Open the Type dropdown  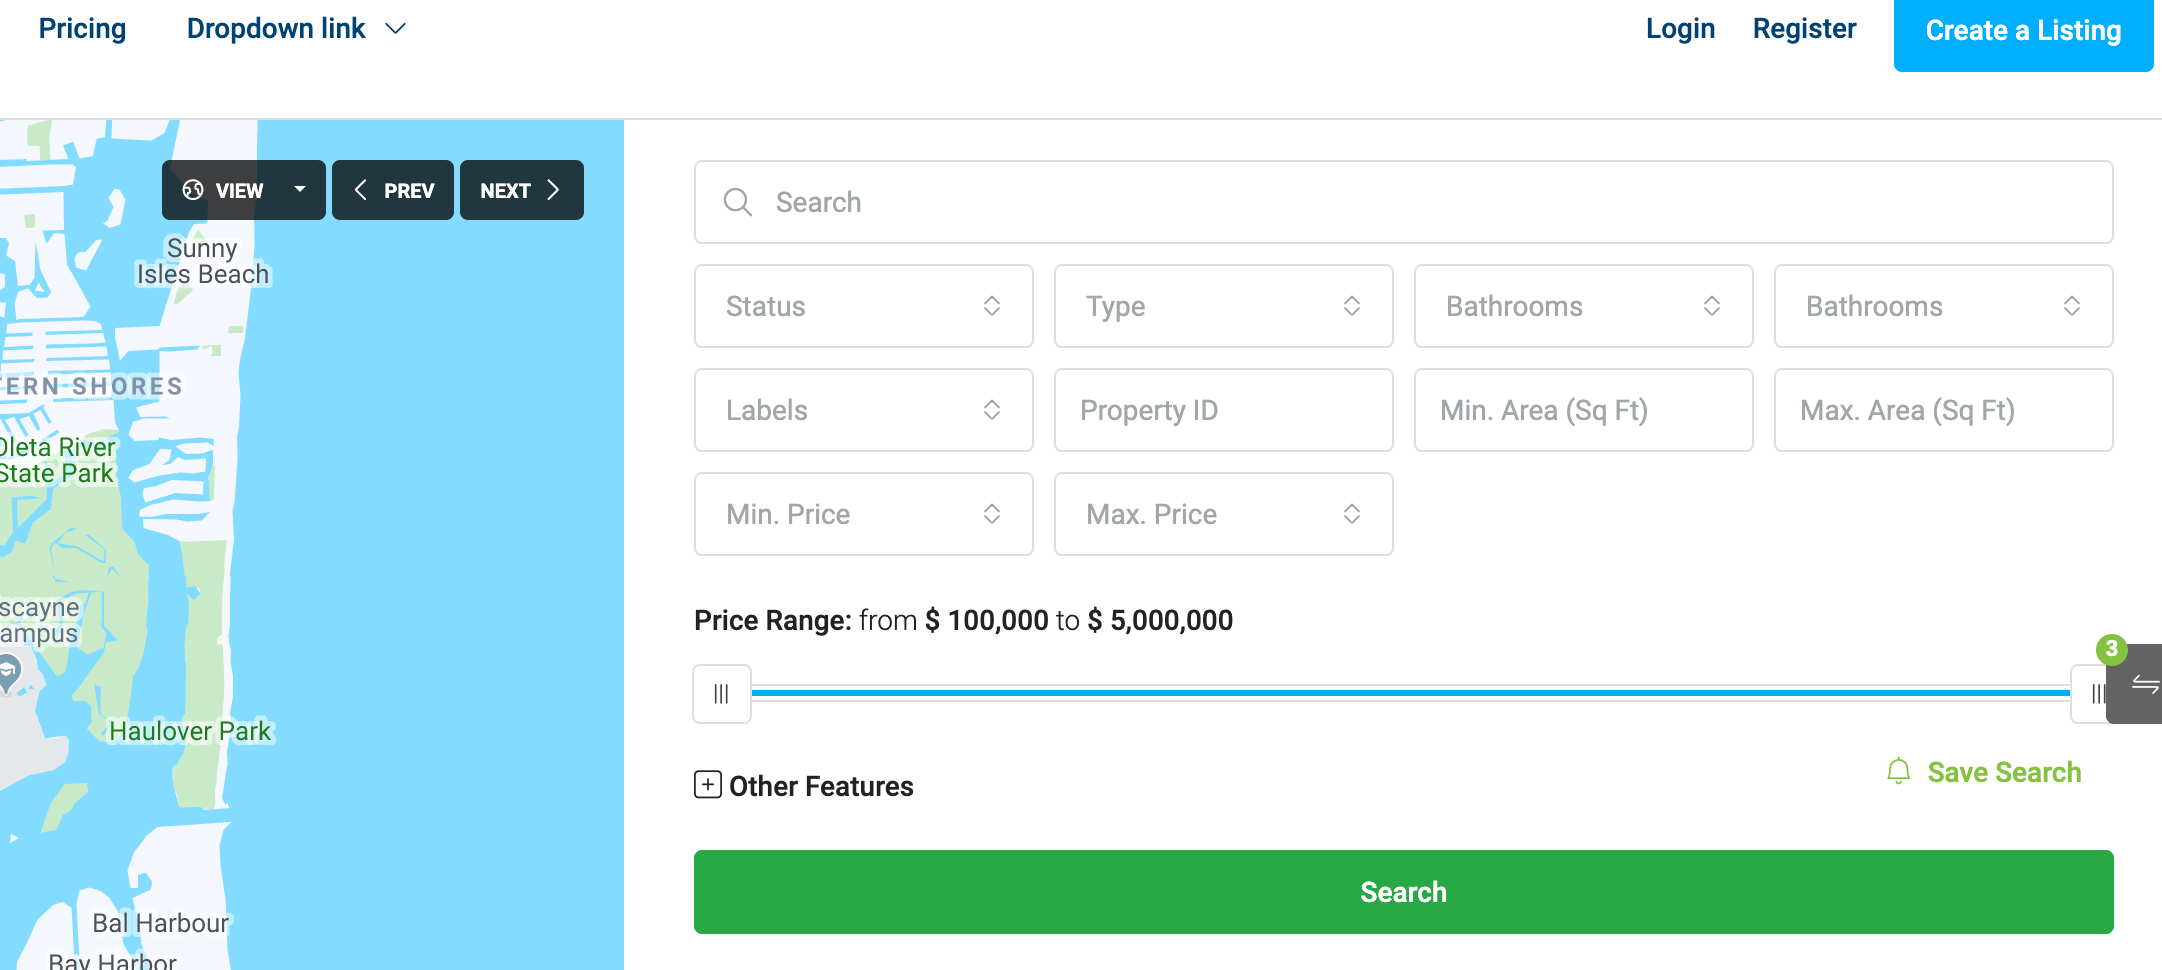[1223, 306]
